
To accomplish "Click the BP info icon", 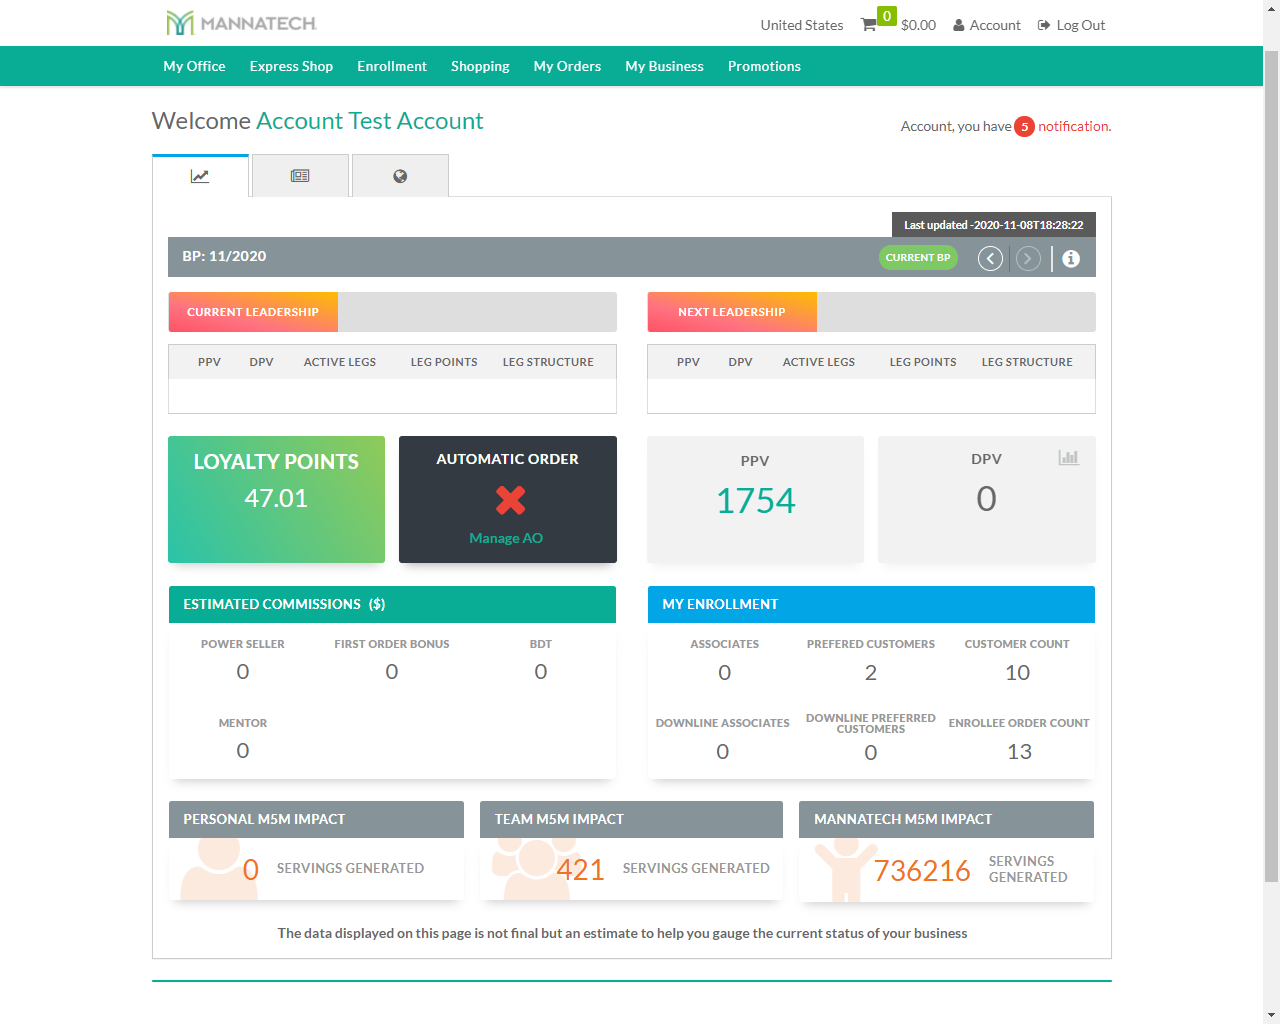I will (x=1071, y=259).
